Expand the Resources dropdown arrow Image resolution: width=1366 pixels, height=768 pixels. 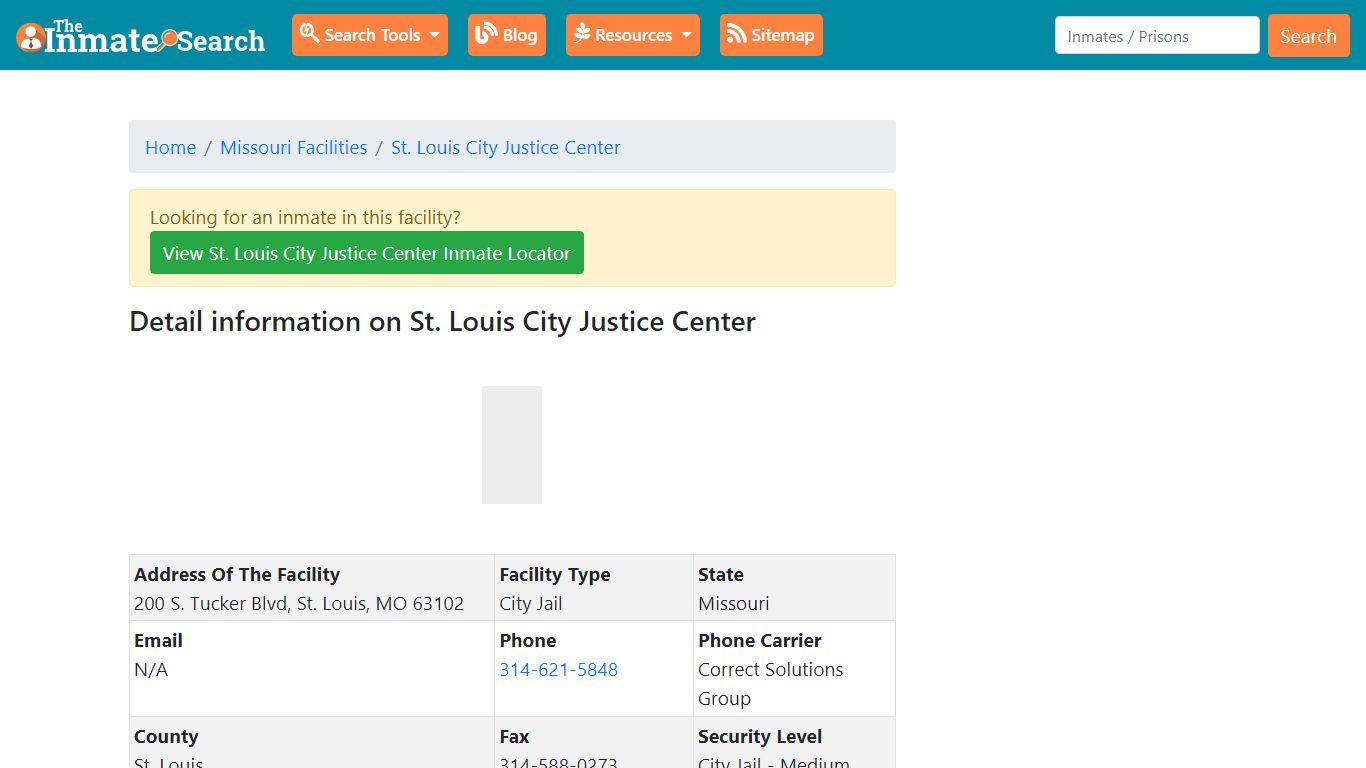click(687, 35)
